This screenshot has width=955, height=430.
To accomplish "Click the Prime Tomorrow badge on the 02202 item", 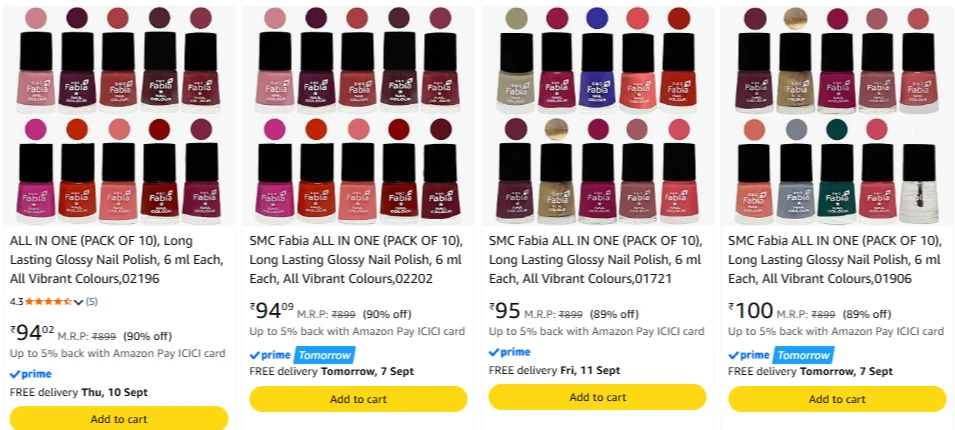I will (302, 355).
